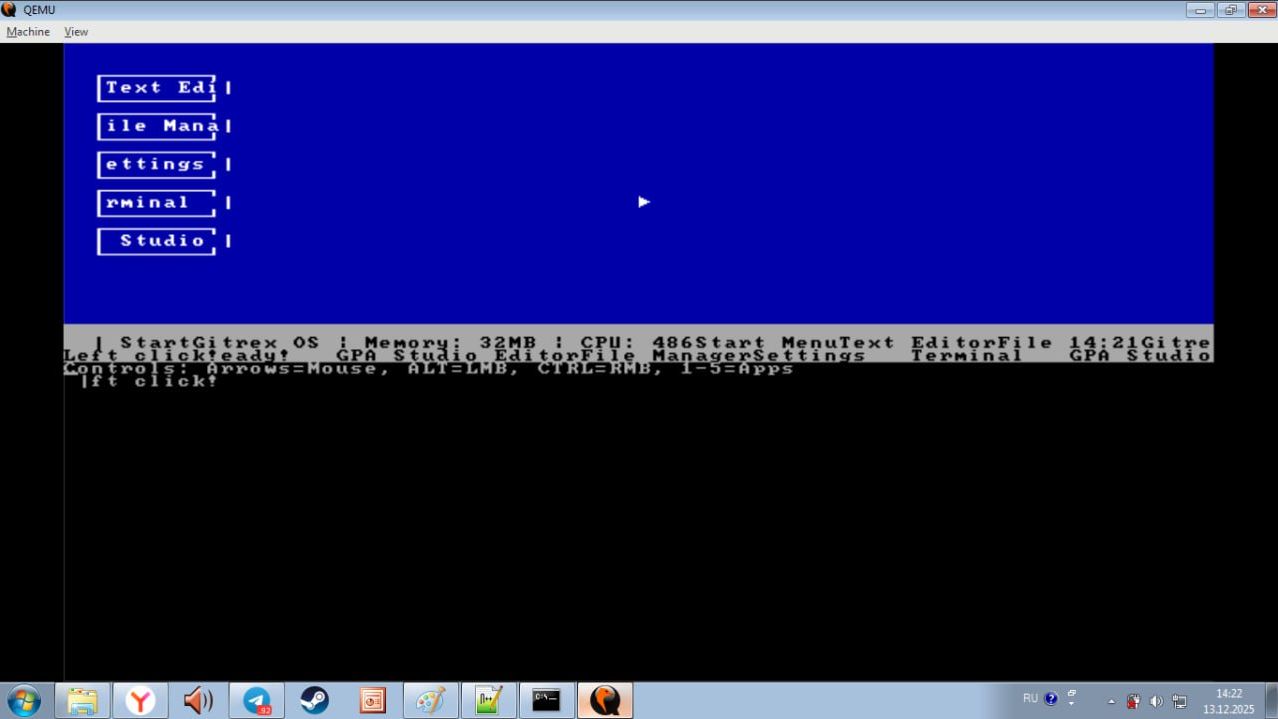Open Windows Explorer from the taskbar
The width and height of the screenshot is (1278, 719).
click(82, 701)
